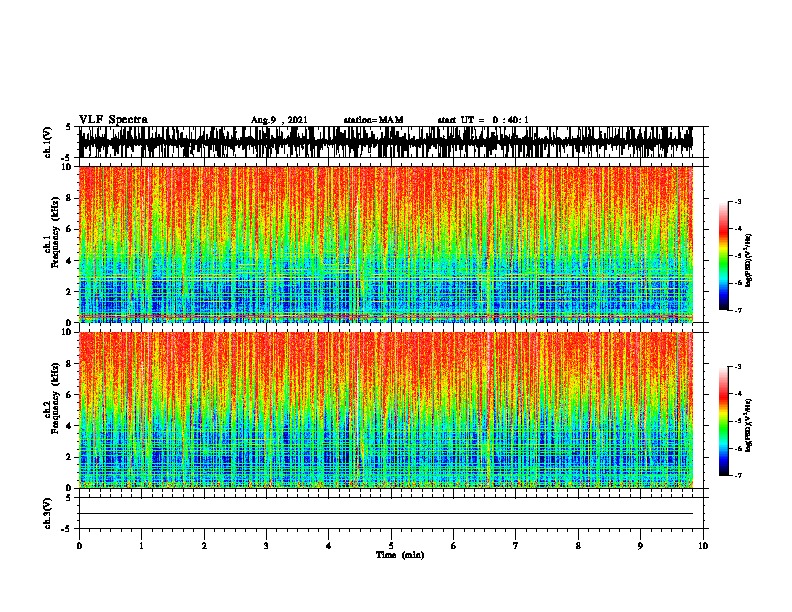Click the ch.1 spectrogram plot
The image size is (792, 612).
(386, 244)
